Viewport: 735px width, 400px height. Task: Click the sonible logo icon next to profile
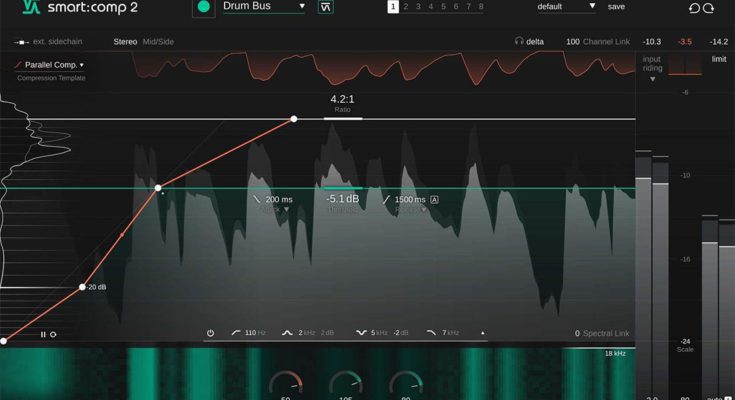[325, 7]
